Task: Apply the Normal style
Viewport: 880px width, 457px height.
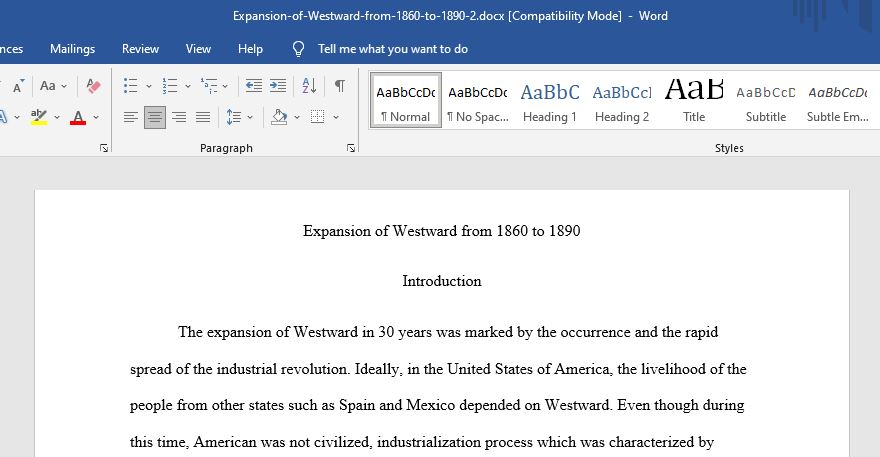Action: 406,100
